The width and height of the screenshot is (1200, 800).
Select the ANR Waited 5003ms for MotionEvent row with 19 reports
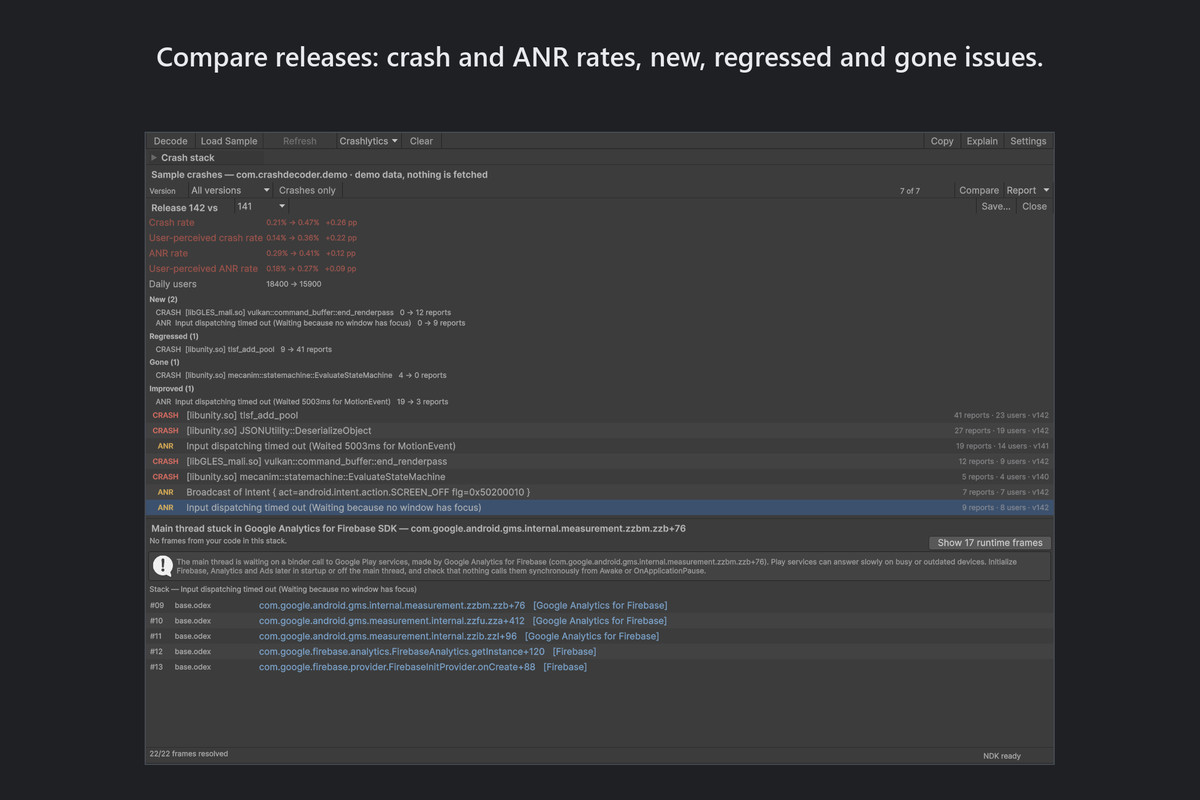(x=599, y=446)
